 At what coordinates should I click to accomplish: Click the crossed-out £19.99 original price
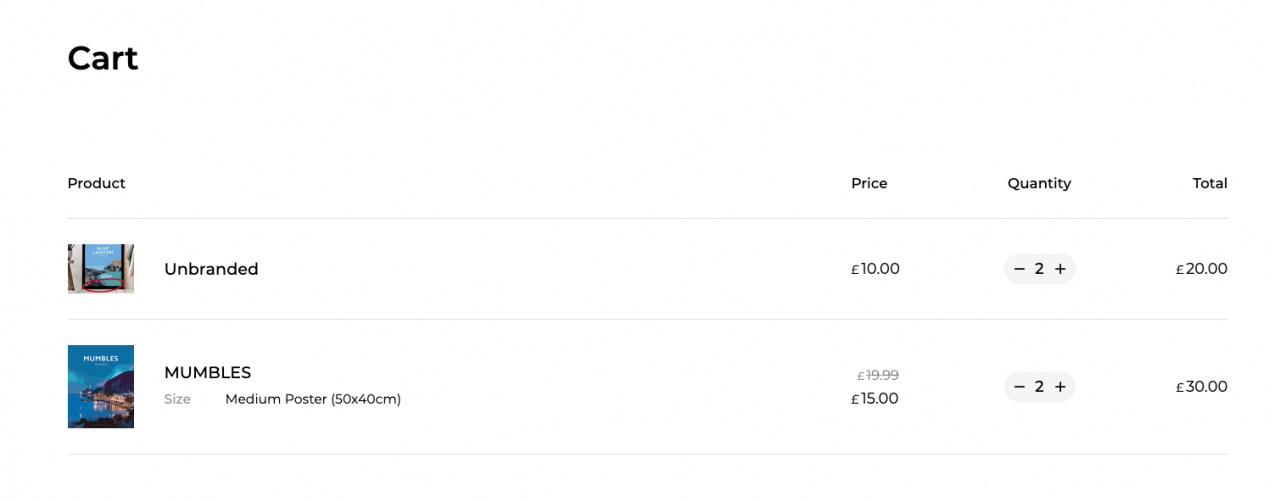tap(878, 375)
